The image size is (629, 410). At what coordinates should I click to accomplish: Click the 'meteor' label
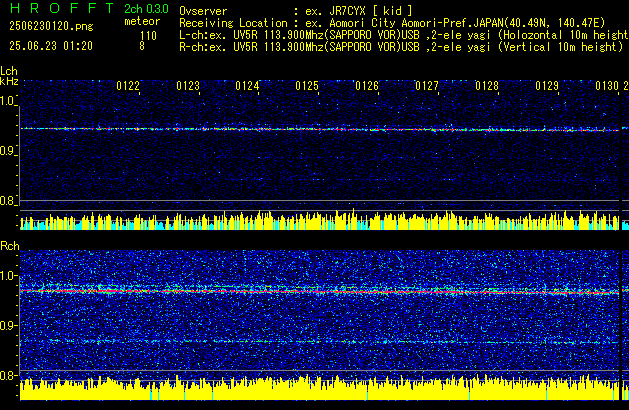pyautogui.click(x=142, y=21)
